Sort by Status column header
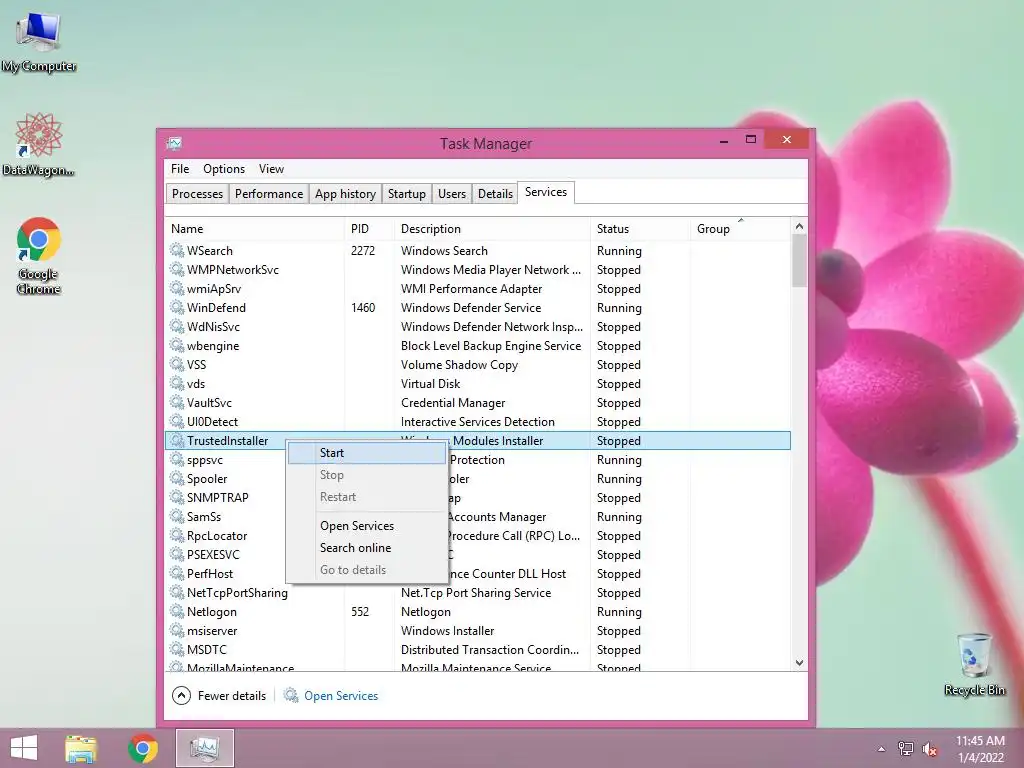Viewport: 1024px width, 768px height. pyautogui.click(x=641, y=229)
